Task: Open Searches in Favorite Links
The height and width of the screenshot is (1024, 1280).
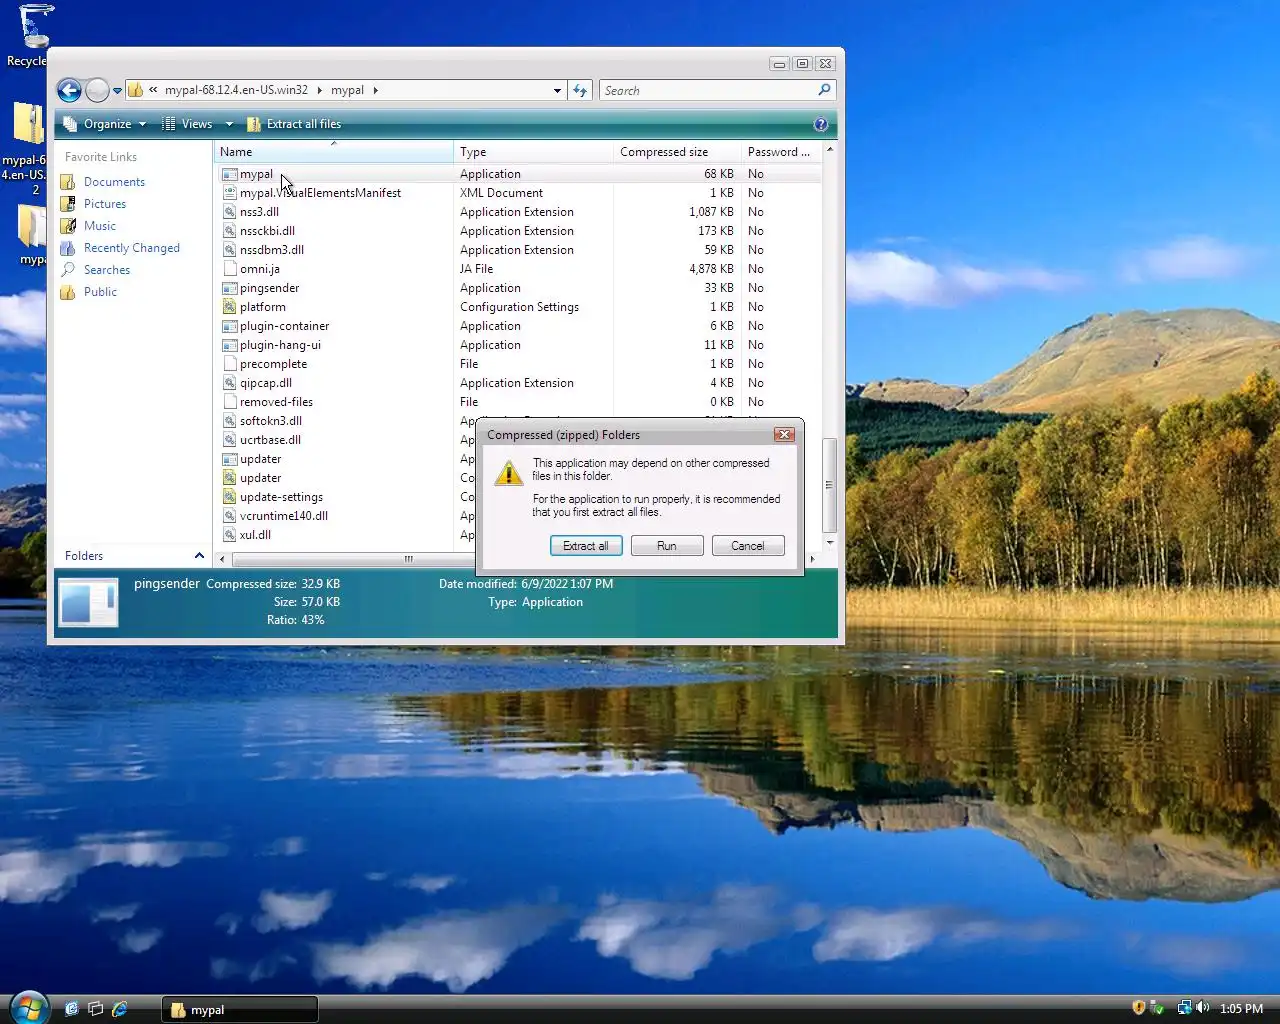Action: [x=95, y=270]
